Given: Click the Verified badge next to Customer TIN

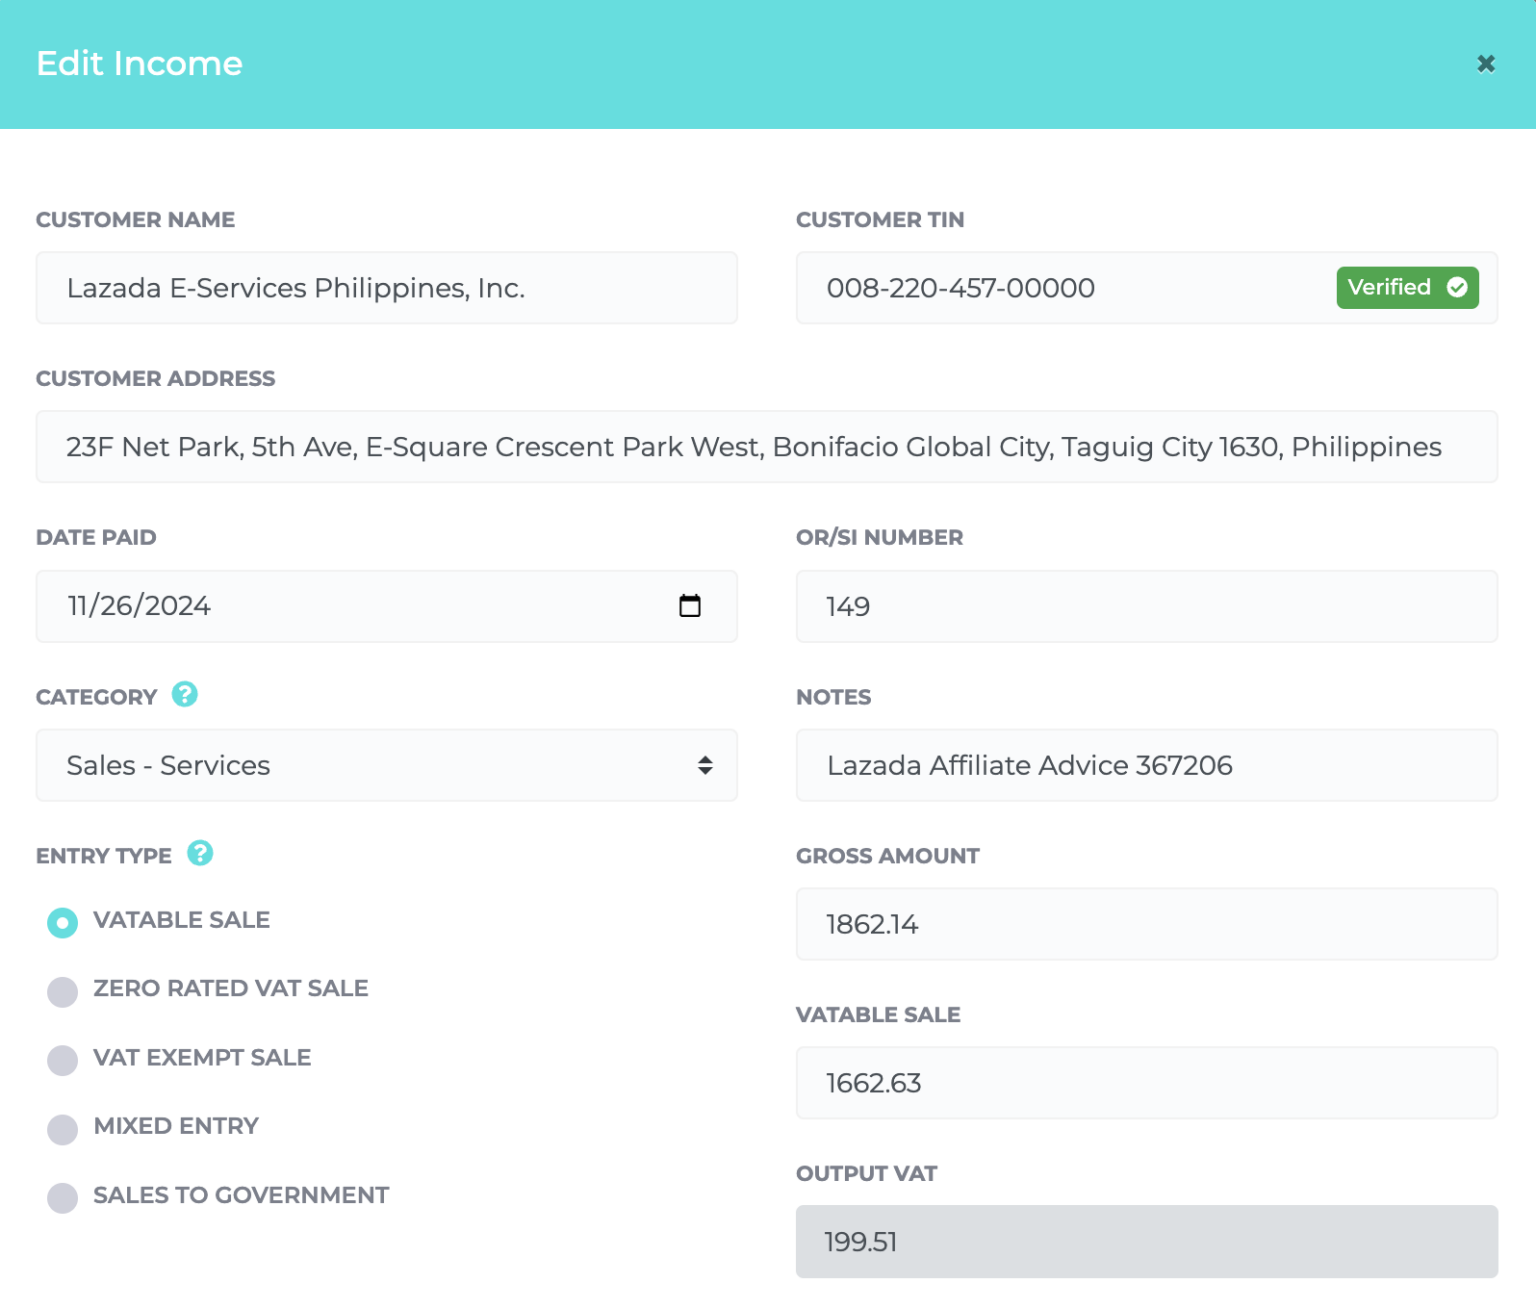Looking at the screenshot, I should tap(1407, 287).
